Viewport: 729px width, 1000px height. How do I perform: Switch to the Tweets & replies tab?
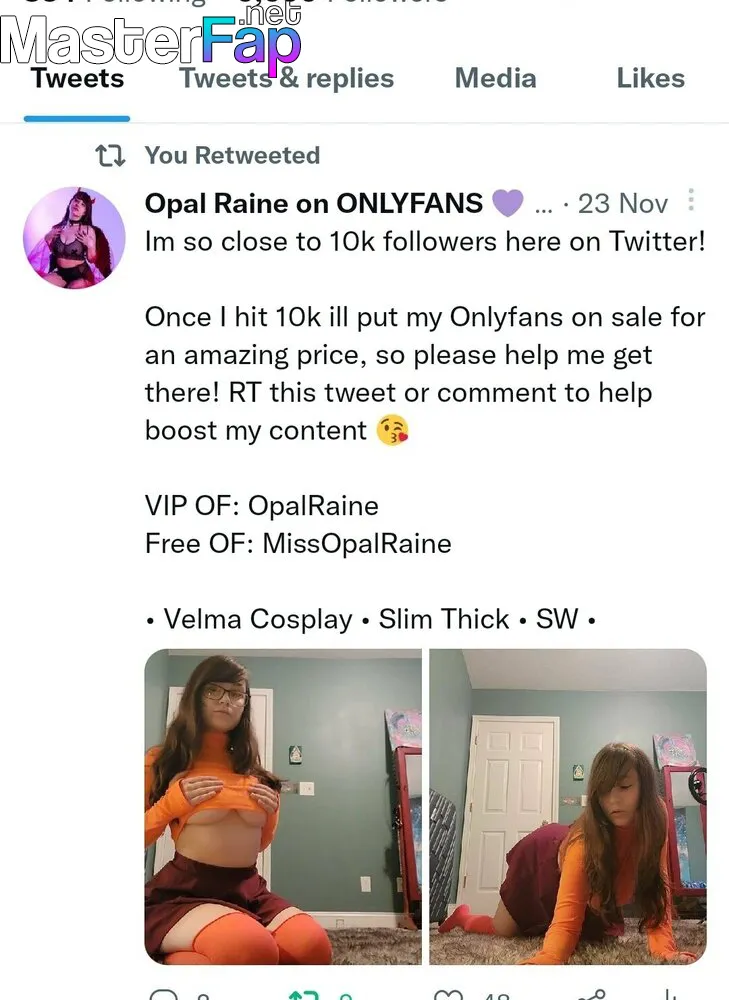pos(286,78)
